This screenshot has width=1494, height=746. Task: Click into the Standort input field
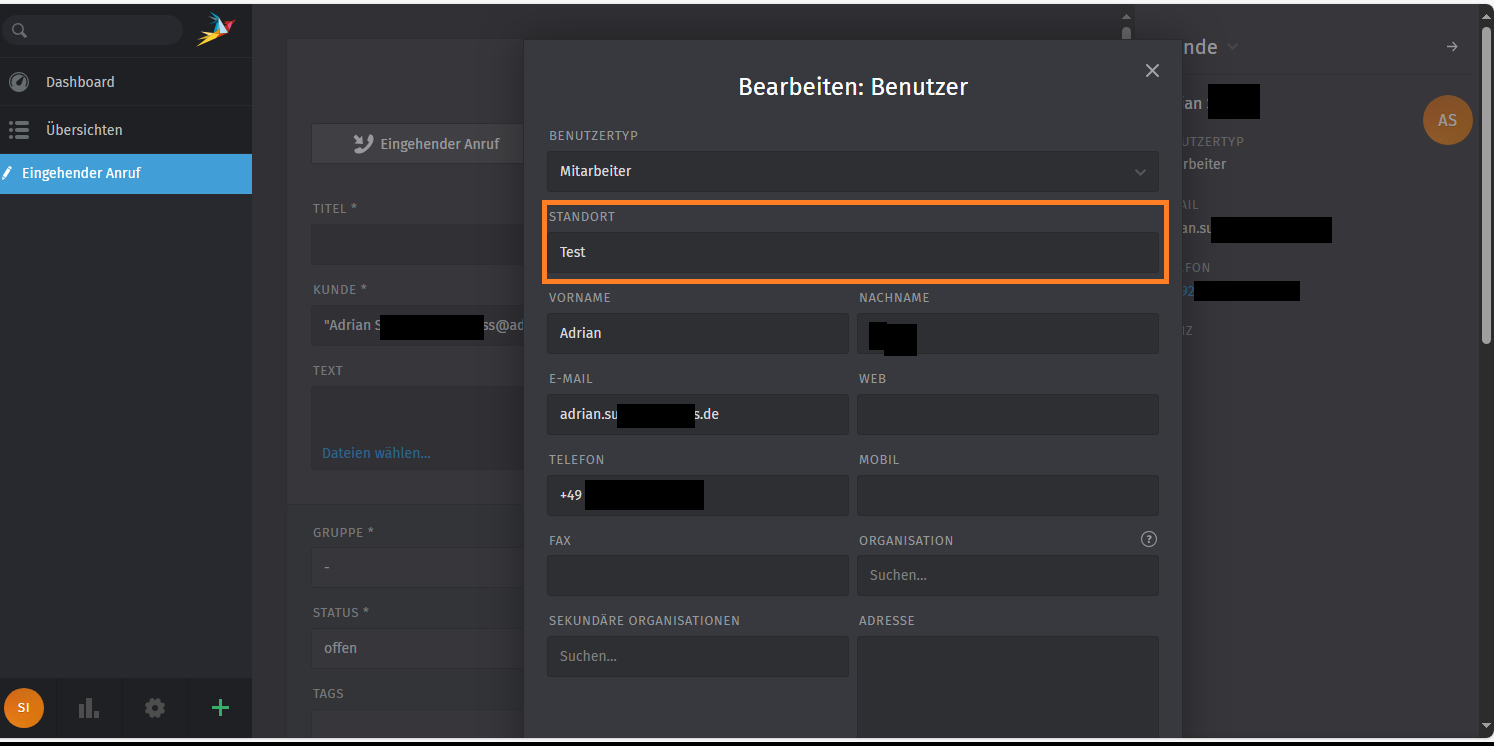tap(852, 252)
